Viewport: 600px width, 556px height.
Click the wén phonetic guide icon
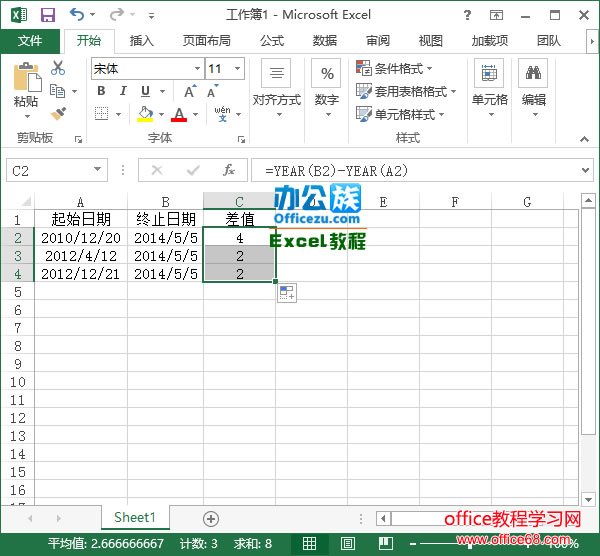pos(222,114)
